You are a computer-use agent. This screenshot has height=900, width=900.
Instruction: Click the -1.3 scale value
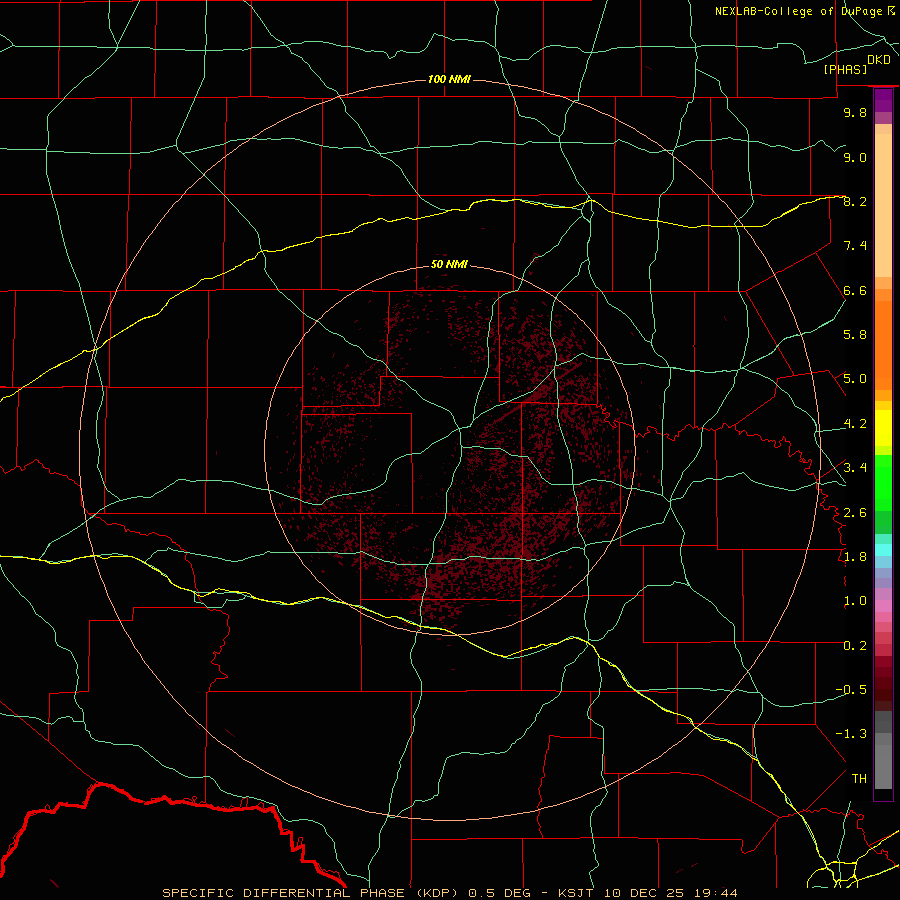(x=851, y=734)
